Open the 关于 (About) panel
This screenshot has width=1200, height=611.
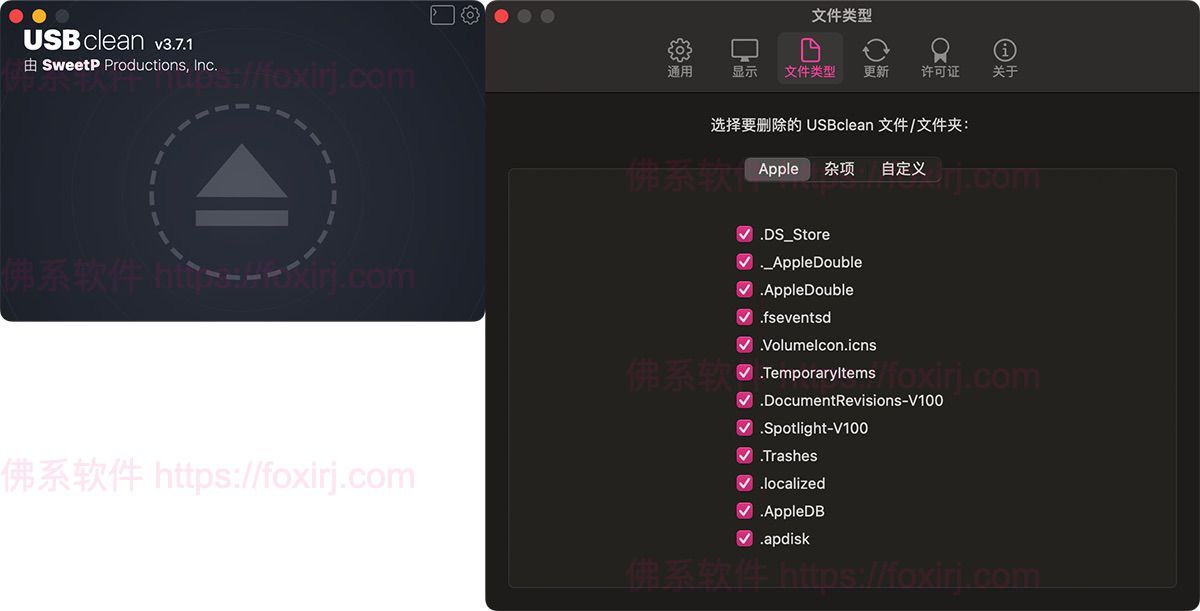(x=1004, y=57)
